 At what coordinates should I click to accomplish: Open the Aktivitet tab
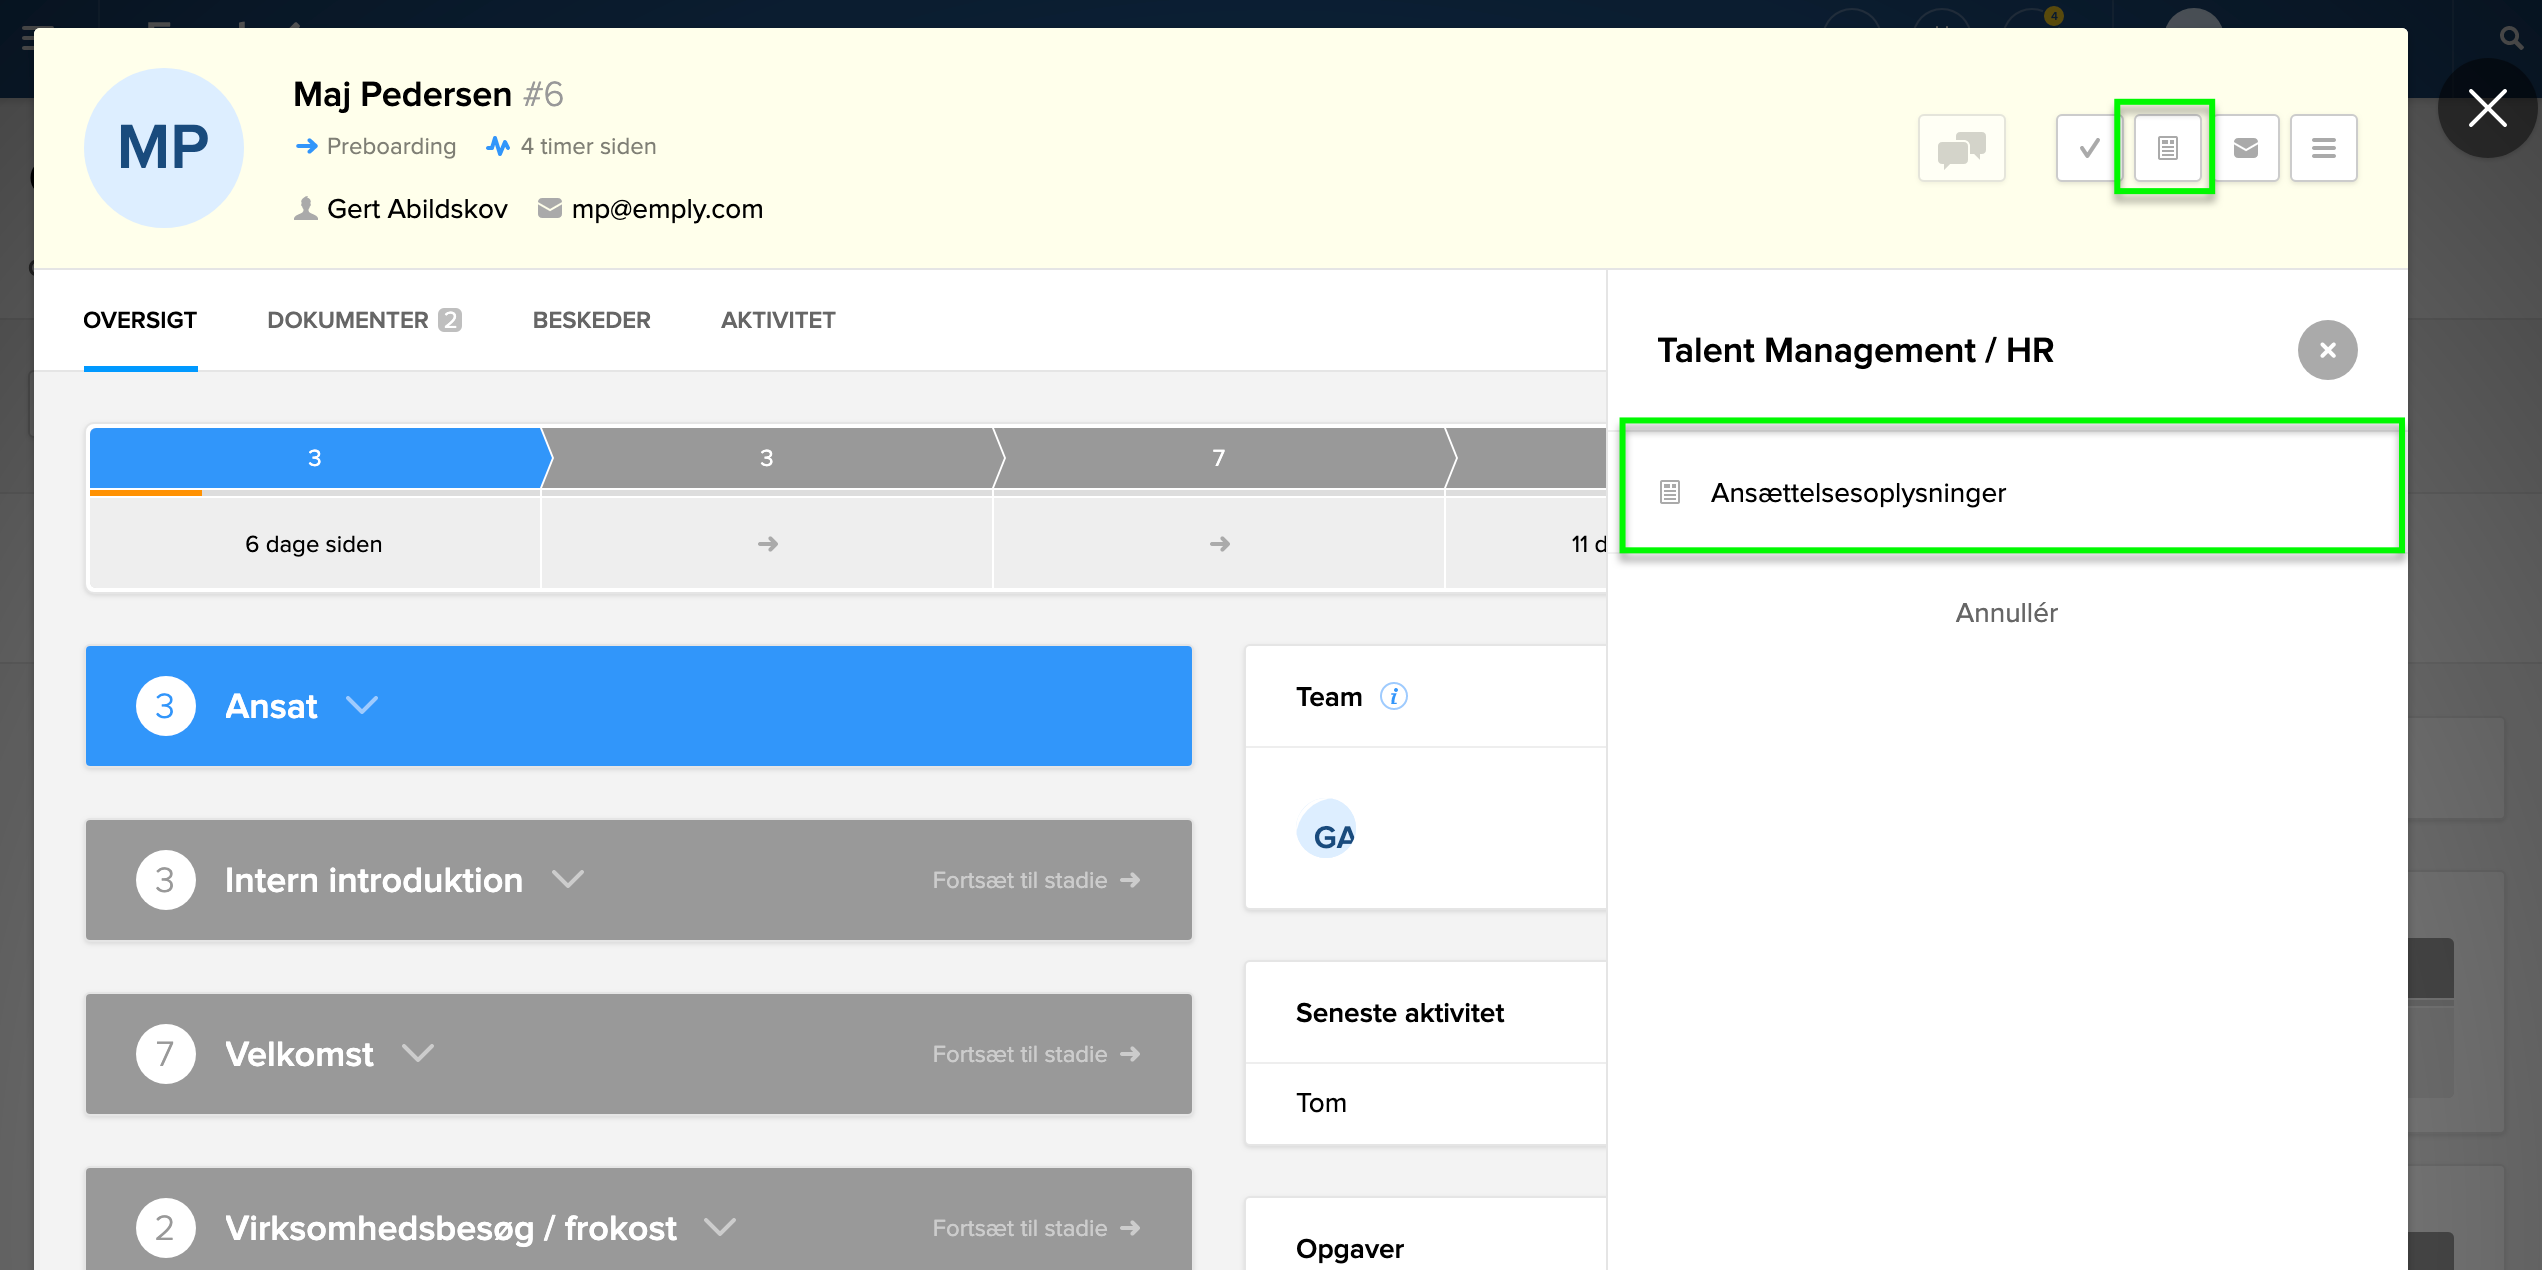777,320
